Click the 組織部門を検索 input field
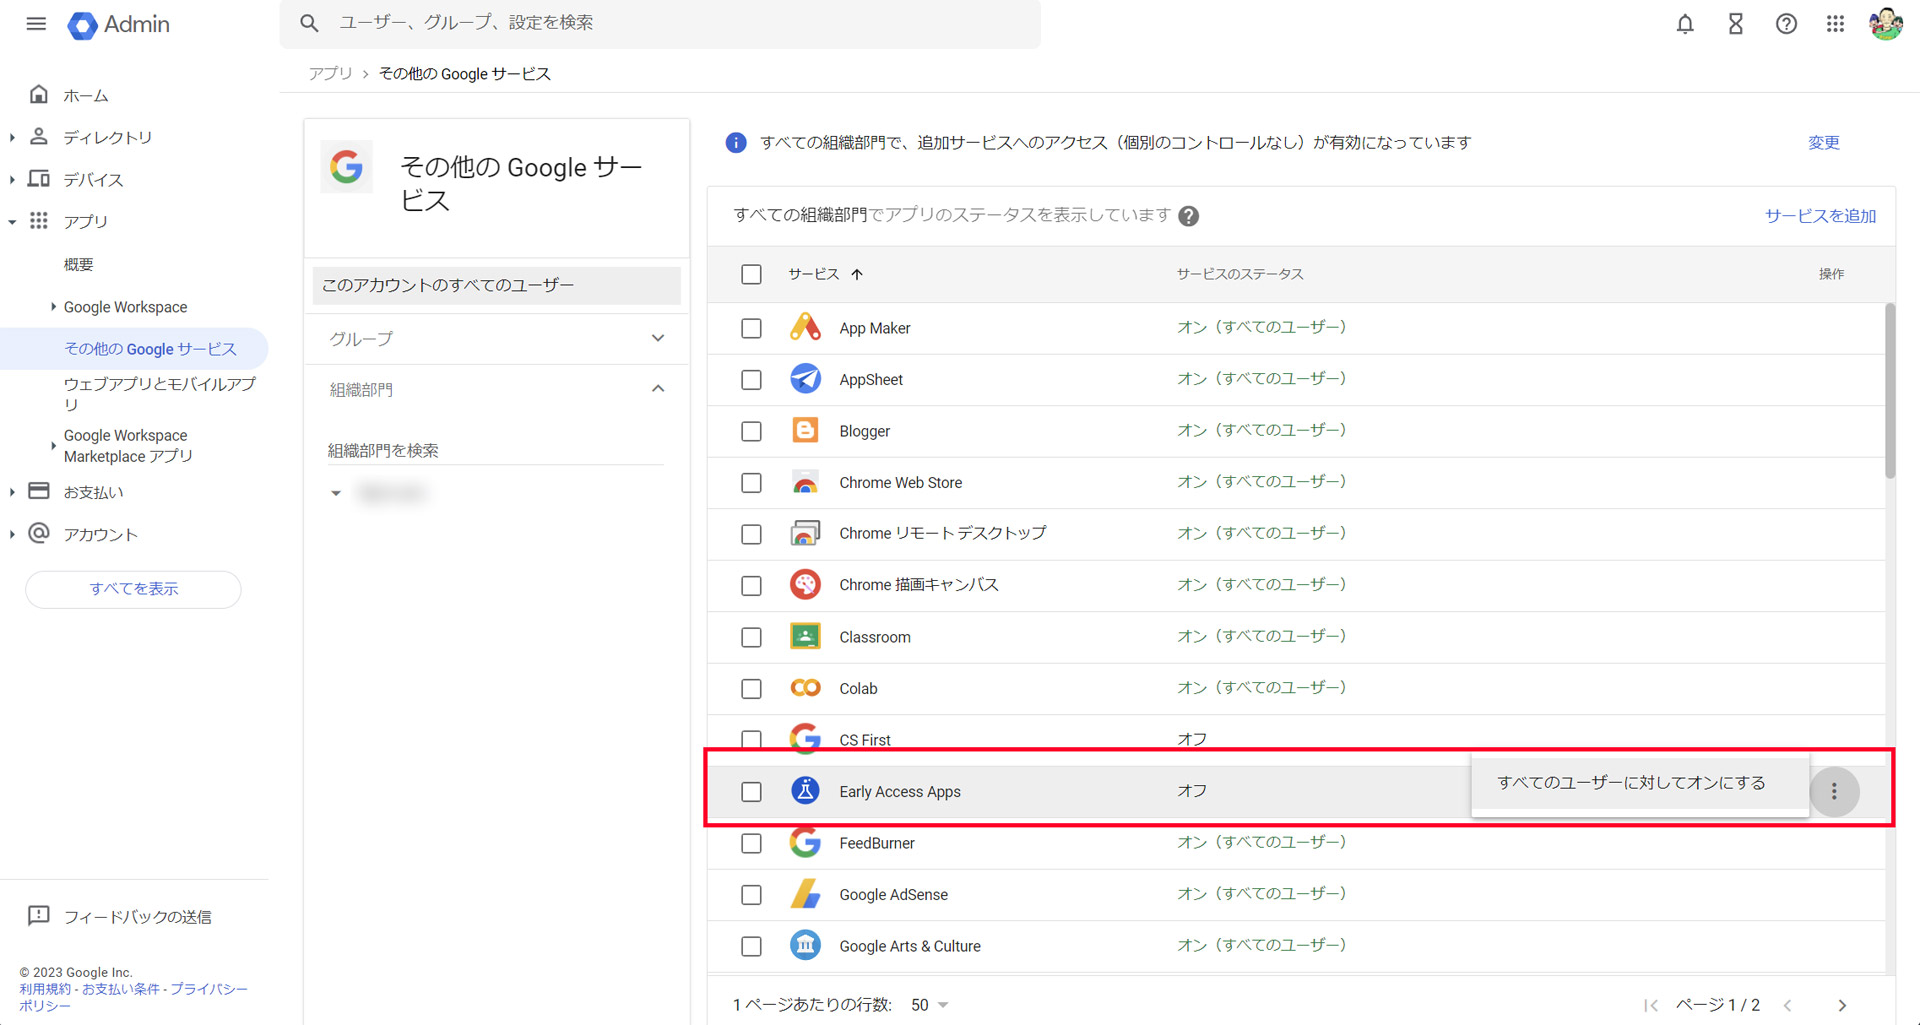 click(496, 451)
